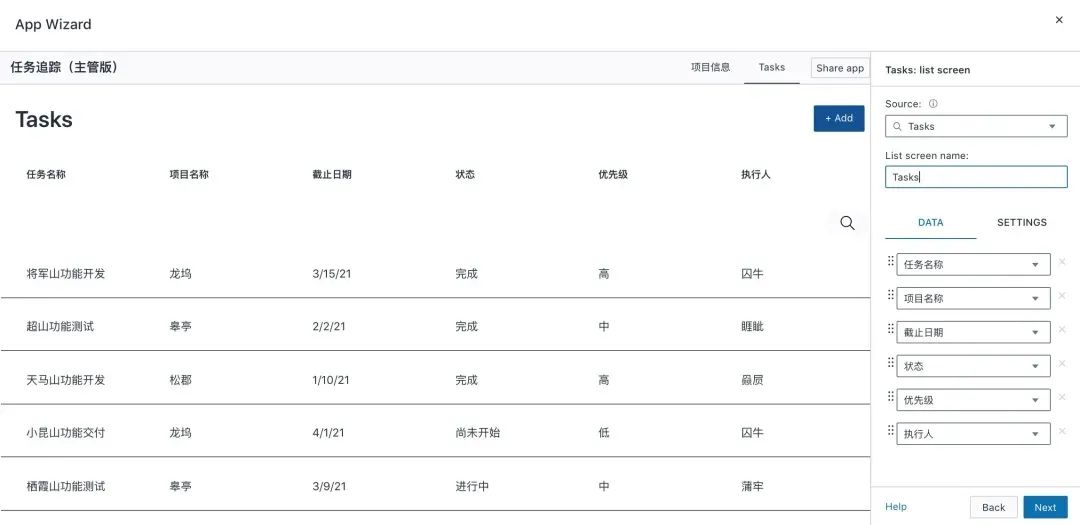
Task: Grab drag handle for 任务名称 field
Action: [x=891, y=262]
